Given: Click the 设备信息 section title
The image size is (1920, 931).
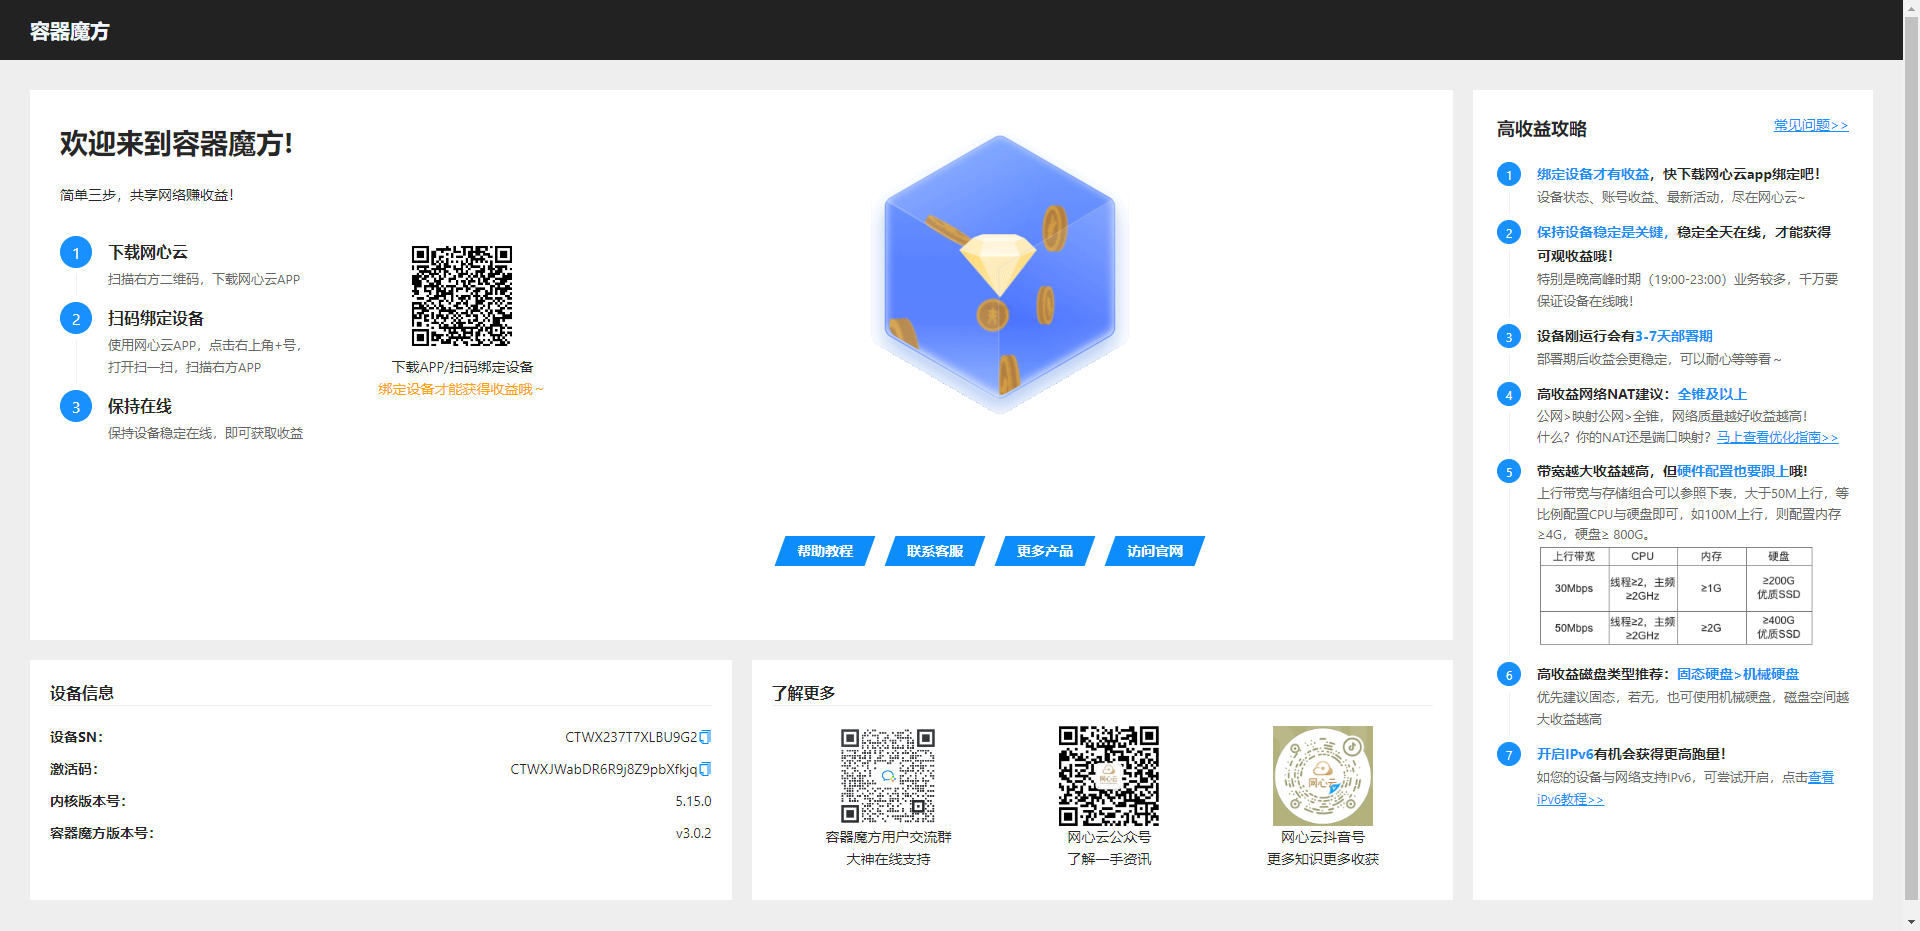Looking at the screenshot, I should (x=82, y=693).
